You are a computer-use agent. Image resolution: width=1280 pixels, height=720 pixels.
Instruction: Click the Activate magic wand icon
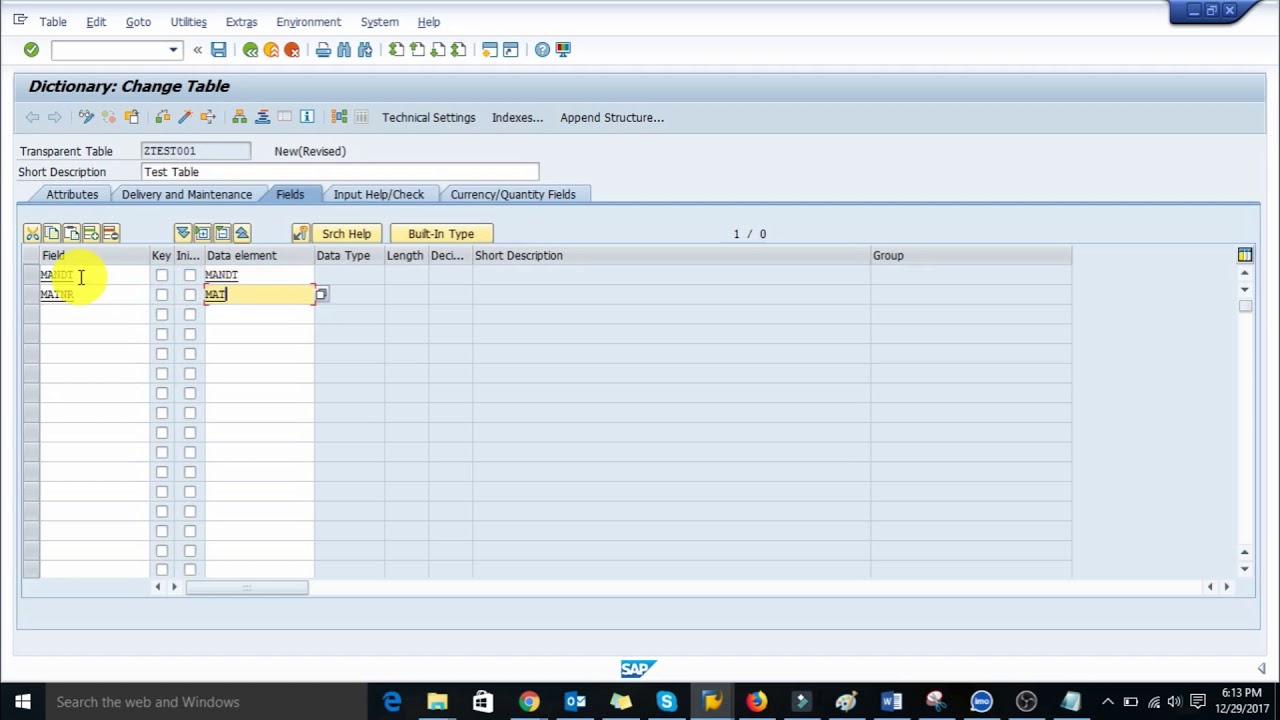click(x=185, y=117)
